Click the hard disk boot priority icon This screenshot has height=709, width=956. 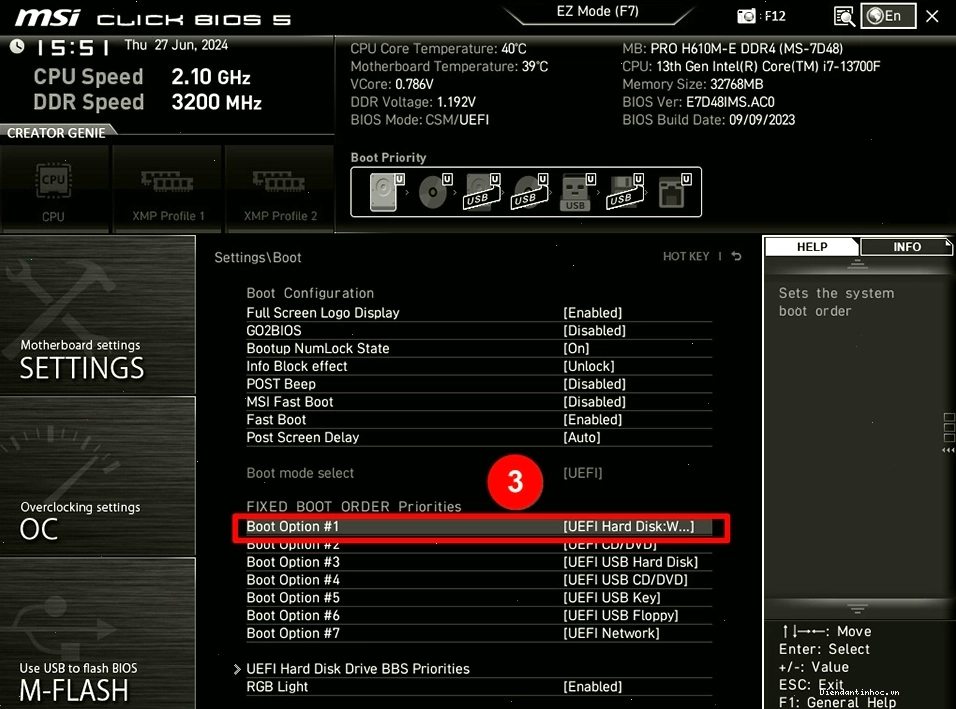click(386, 192)
